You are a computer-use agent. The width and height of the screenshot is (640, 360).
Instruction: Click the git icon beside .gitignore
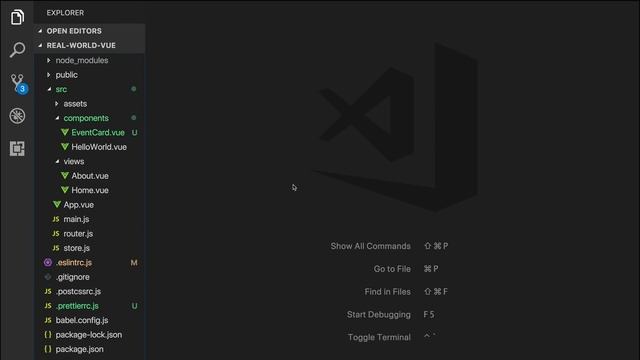click(x=48, y=277)
